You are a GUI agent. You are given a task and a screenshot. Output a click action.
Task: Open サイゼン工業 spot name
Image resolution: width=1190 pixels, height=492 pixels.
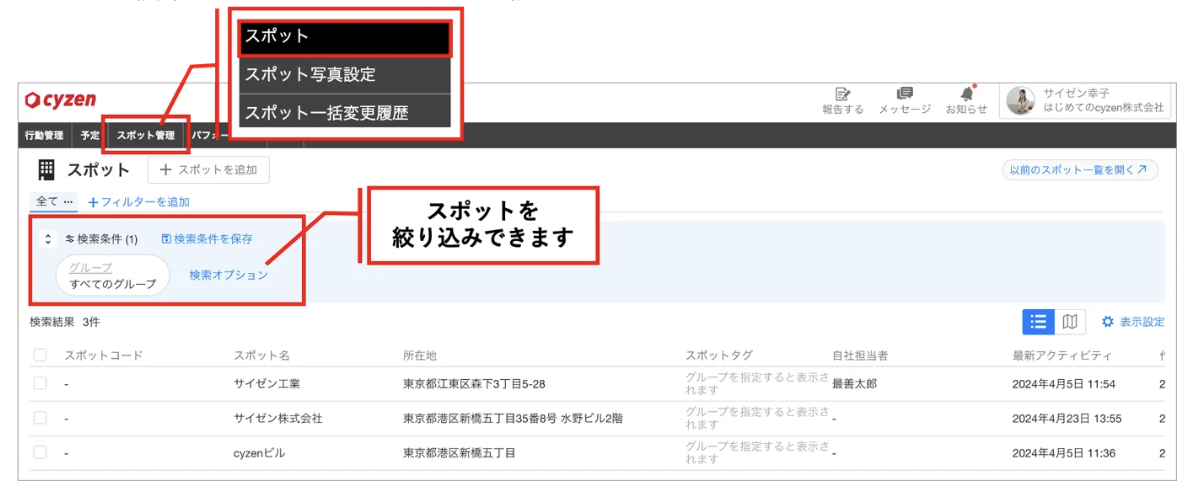(x=267, y=383)
